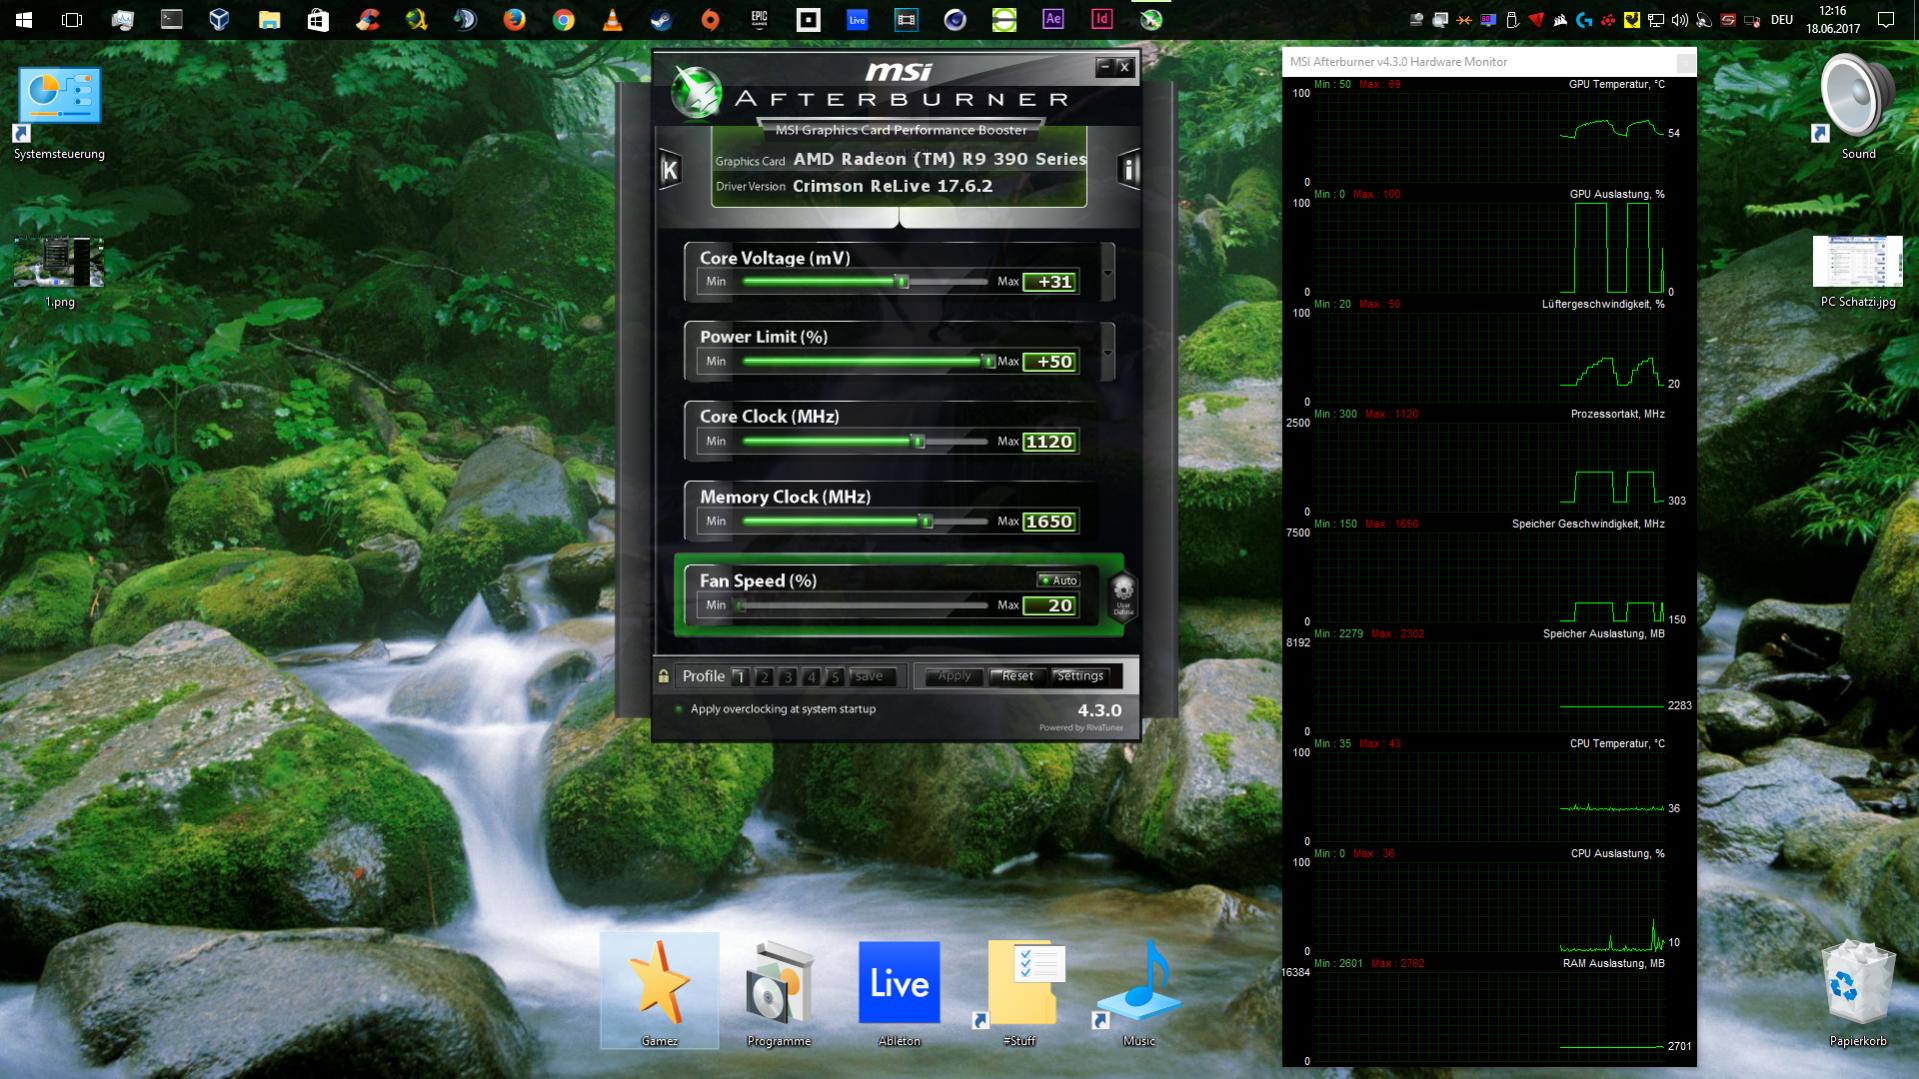This screenshot has height=1079, width=1919.
Task: Open File Explorer from the taskbar
Action: [269, 20]
